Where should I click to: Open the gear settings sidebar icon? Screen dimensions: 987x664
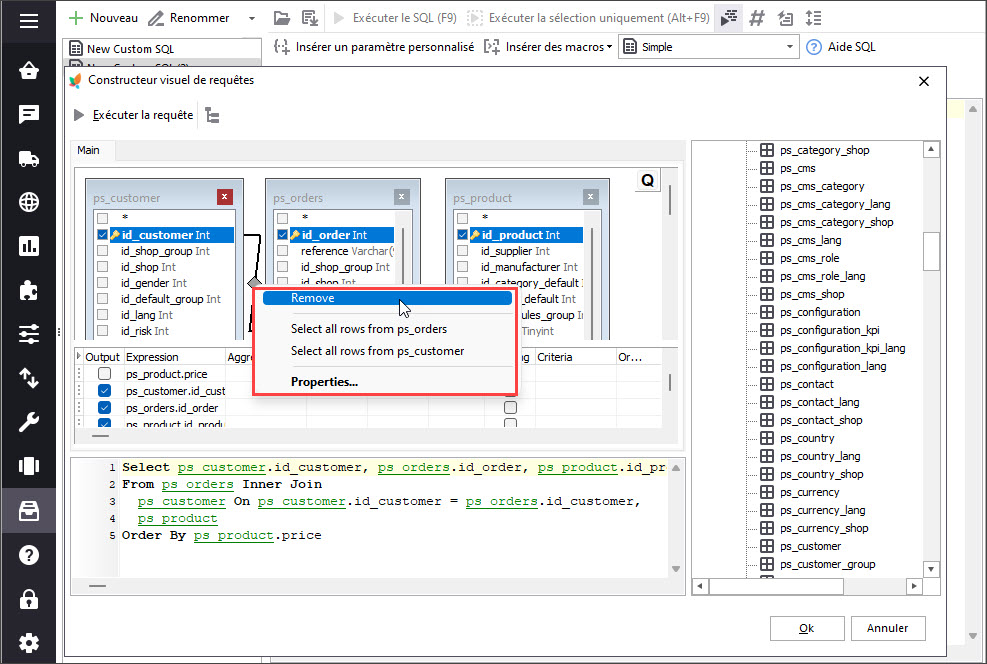click(x=29, y=643)
